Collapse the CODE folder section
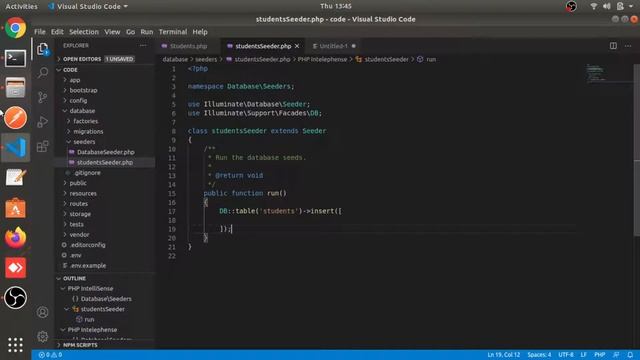Viewport: 640px width, 360px height. (105, 70)
